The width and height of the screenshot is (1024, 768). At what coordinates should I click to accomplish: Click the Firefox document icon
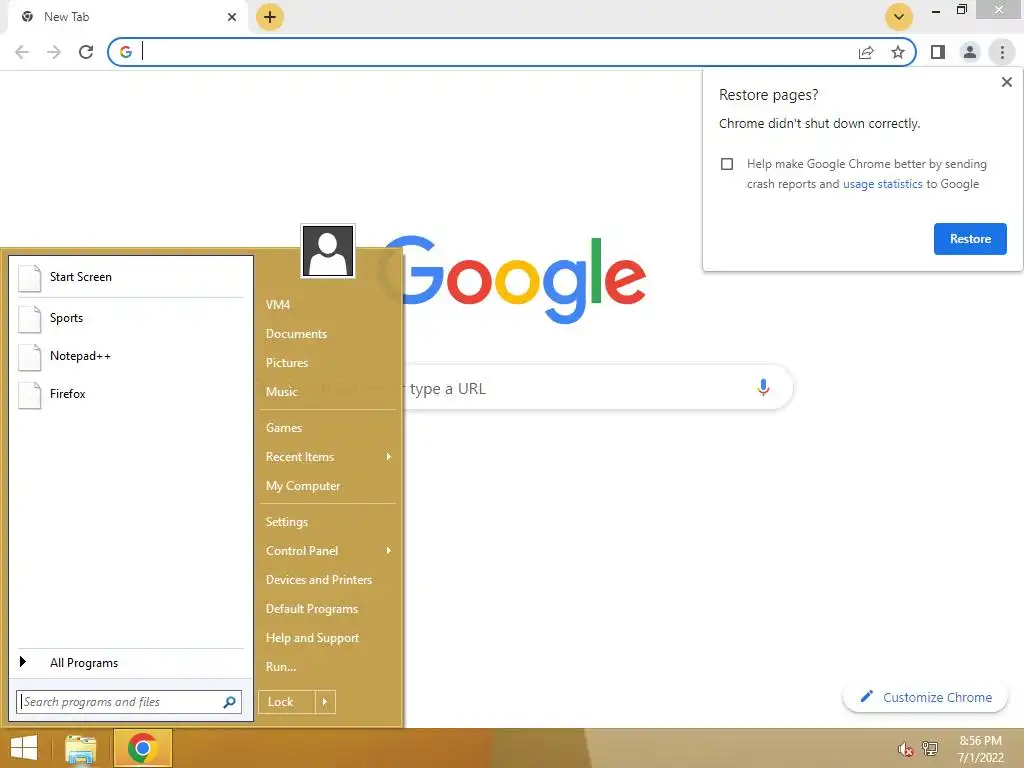coord(29,394)
